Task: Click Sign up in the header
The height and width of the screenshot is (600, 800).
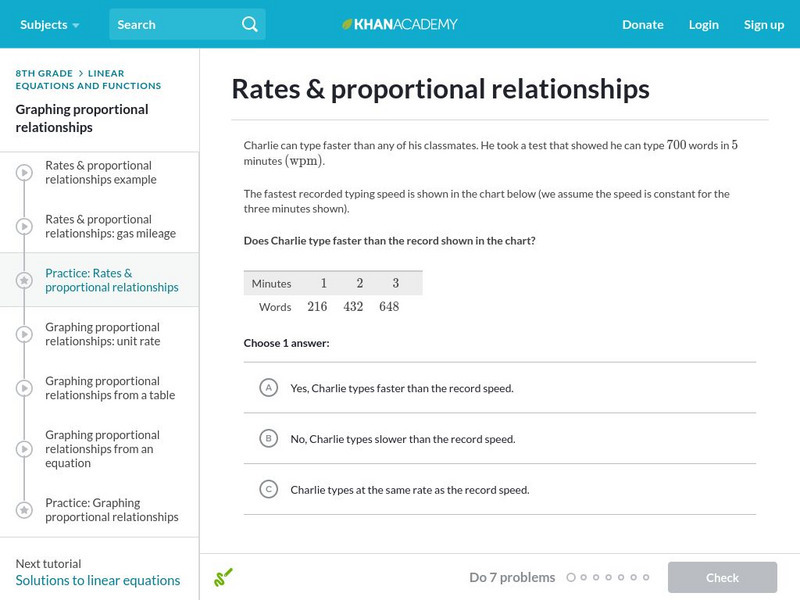Action: click(x=763, y=24)
